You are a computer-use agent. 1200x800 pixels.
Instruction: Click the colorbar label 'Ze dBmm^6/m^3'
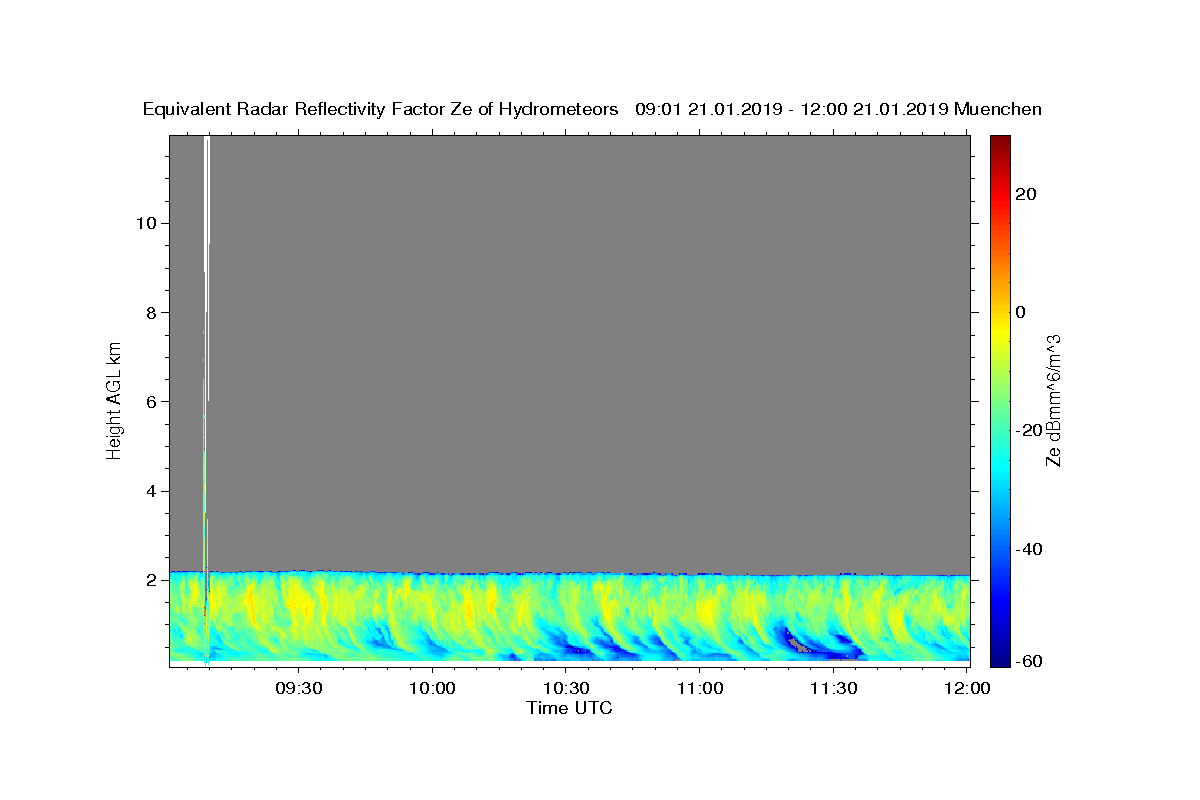tap(1053, 399)
